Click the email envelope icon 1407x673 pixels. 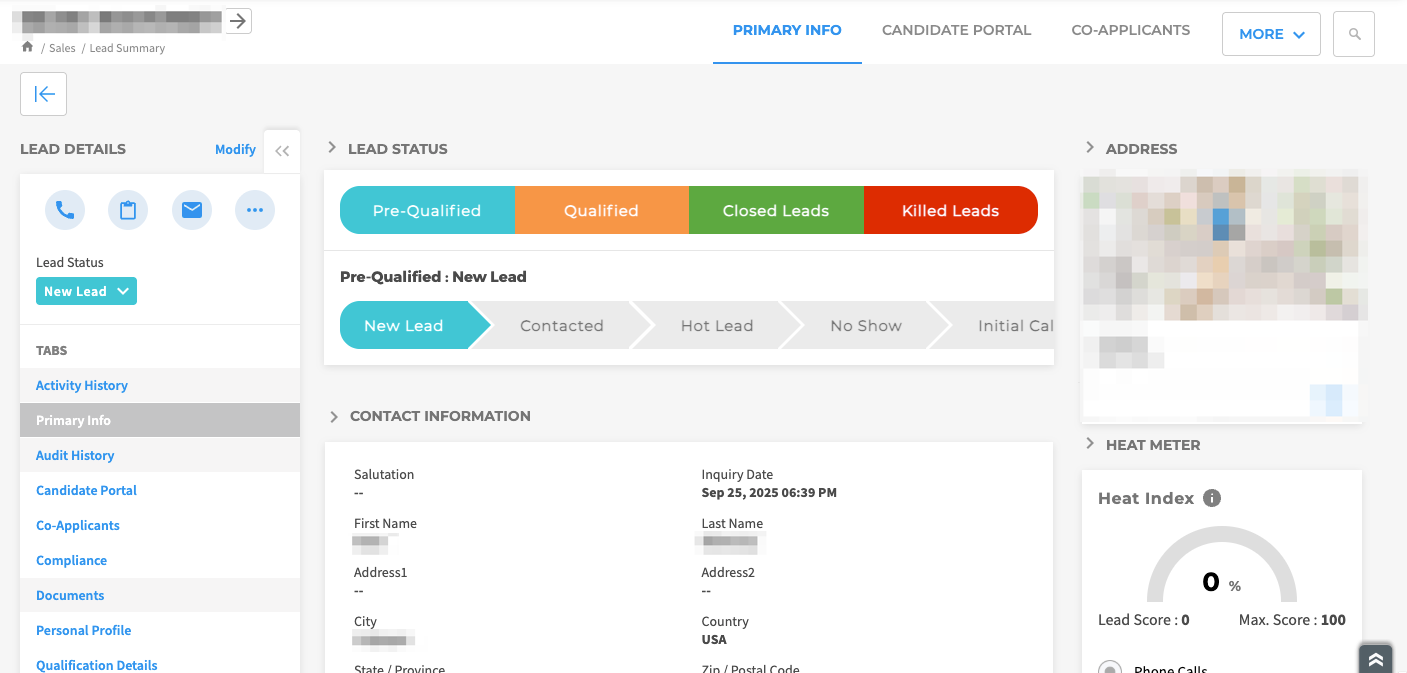(192, 210)
